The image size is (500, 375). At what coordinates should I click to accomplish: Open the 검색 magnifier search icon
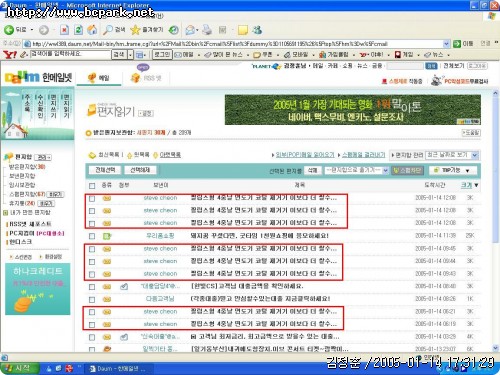[108, 30]
